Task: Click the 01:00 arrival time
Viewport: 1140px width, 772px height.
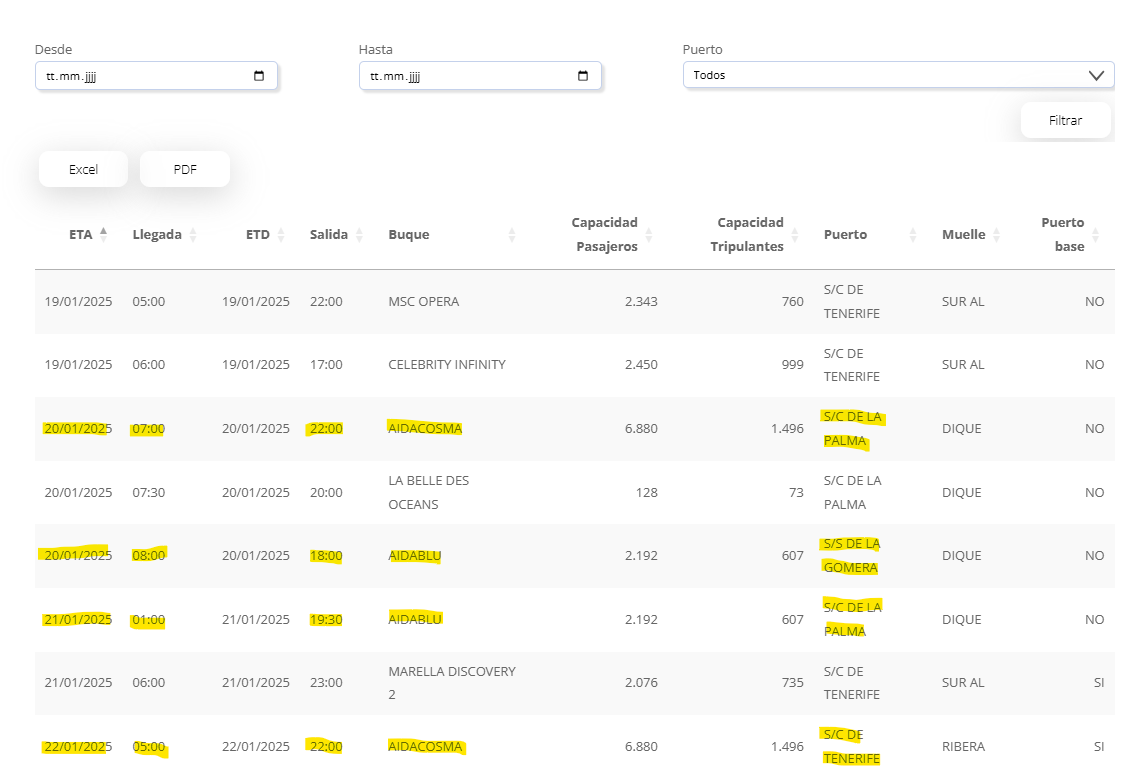Action: 148,620
